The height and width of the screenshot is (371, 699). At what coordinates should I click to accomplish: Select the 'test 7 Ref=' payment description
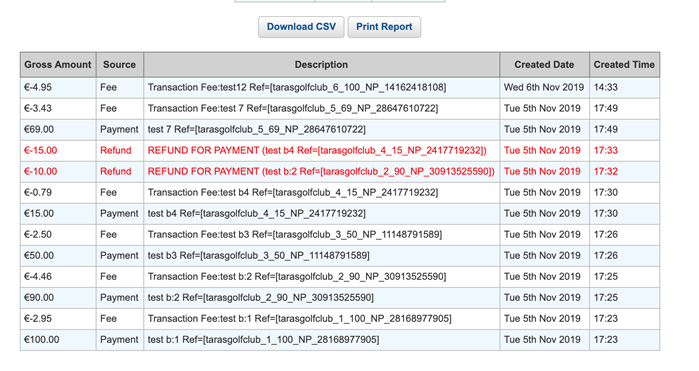257,129
